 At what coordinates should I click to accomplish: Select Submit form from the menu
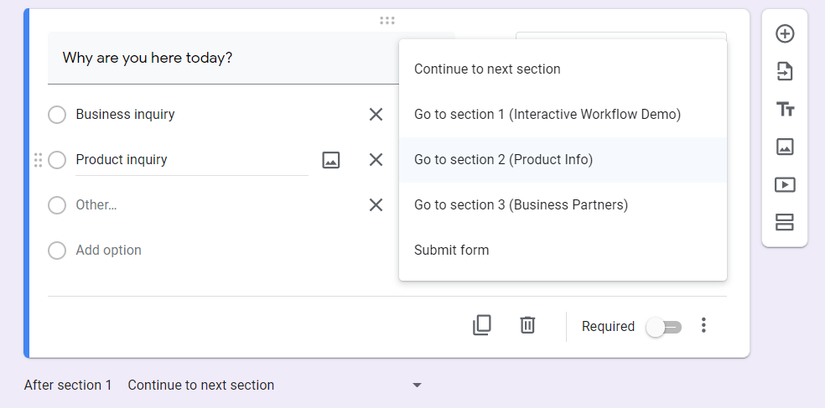click(451, 250)
